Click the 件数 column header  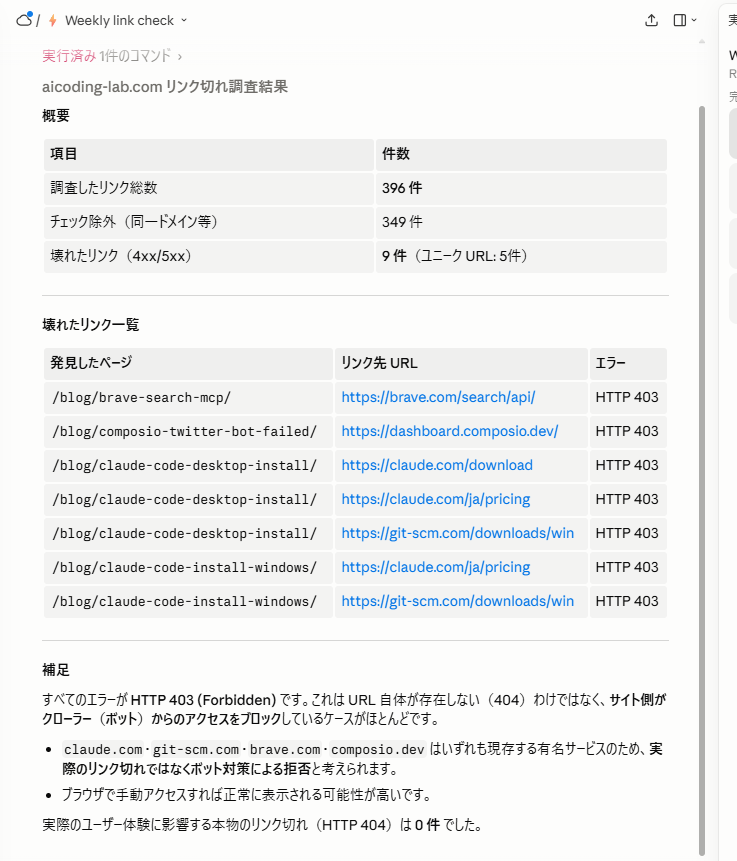521,154
